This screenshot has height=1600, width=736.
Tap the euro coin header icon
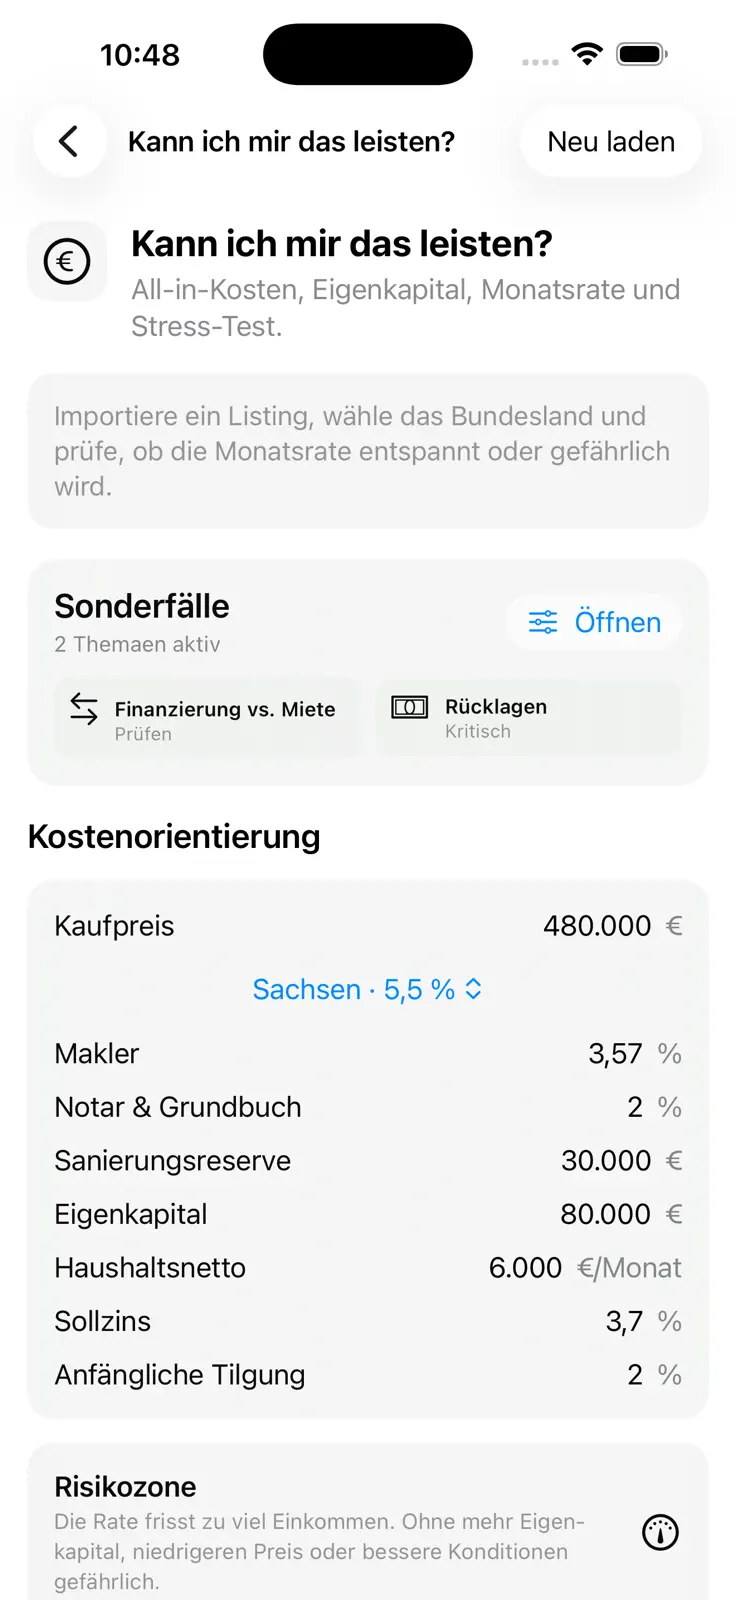pos(67,262)
